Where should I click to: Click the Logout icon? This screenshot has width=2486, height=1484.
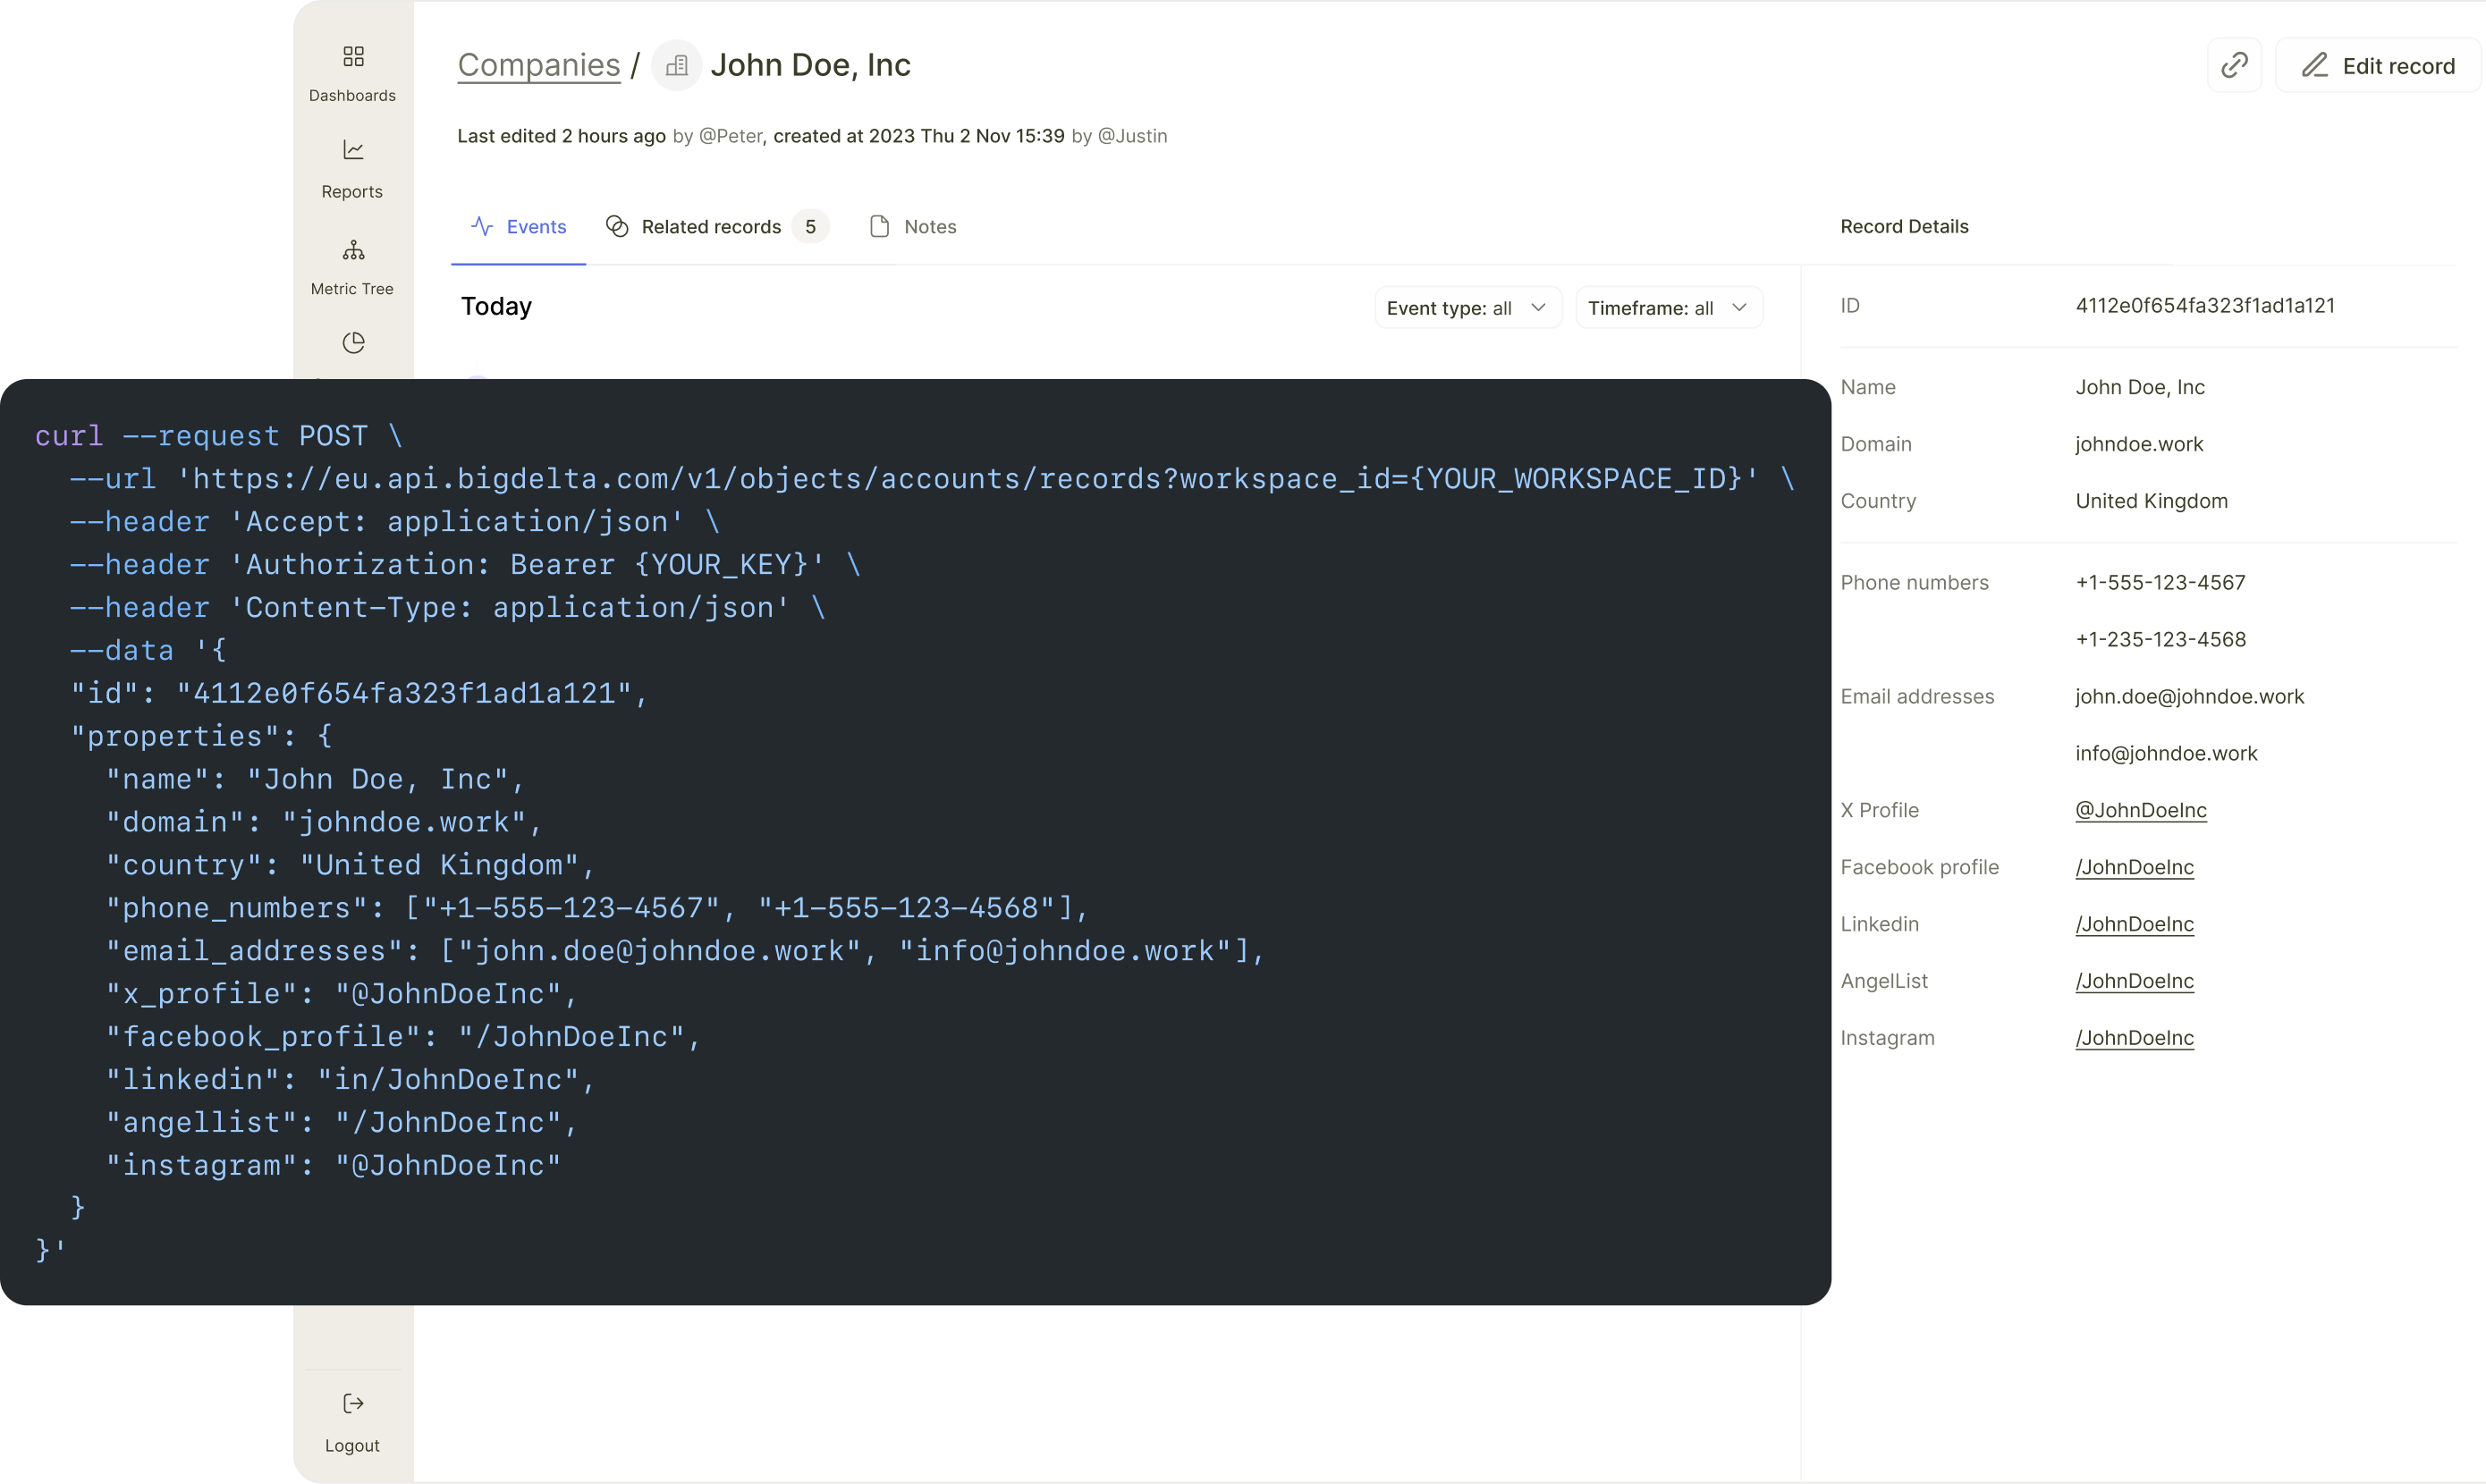pos(353,1403)
